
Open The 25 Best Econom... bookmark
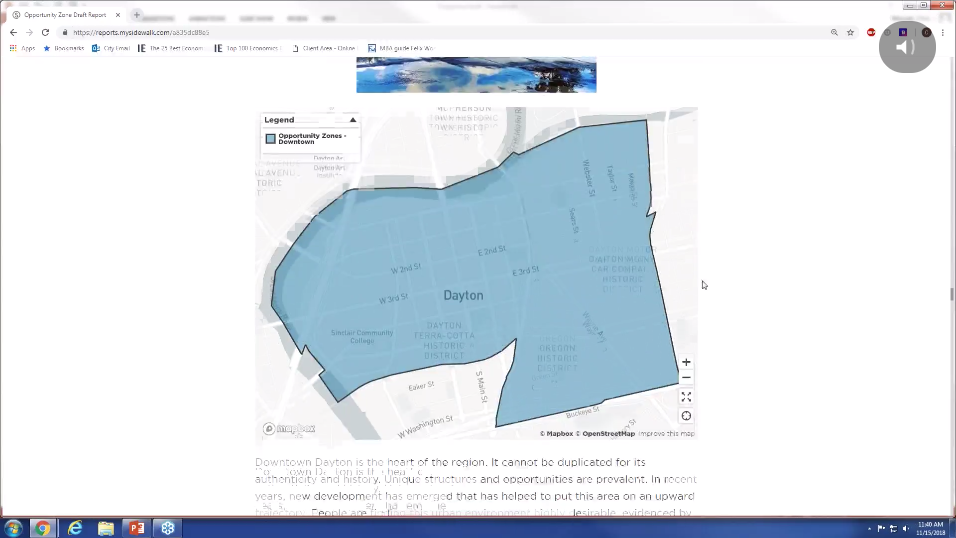click(171, 48)
